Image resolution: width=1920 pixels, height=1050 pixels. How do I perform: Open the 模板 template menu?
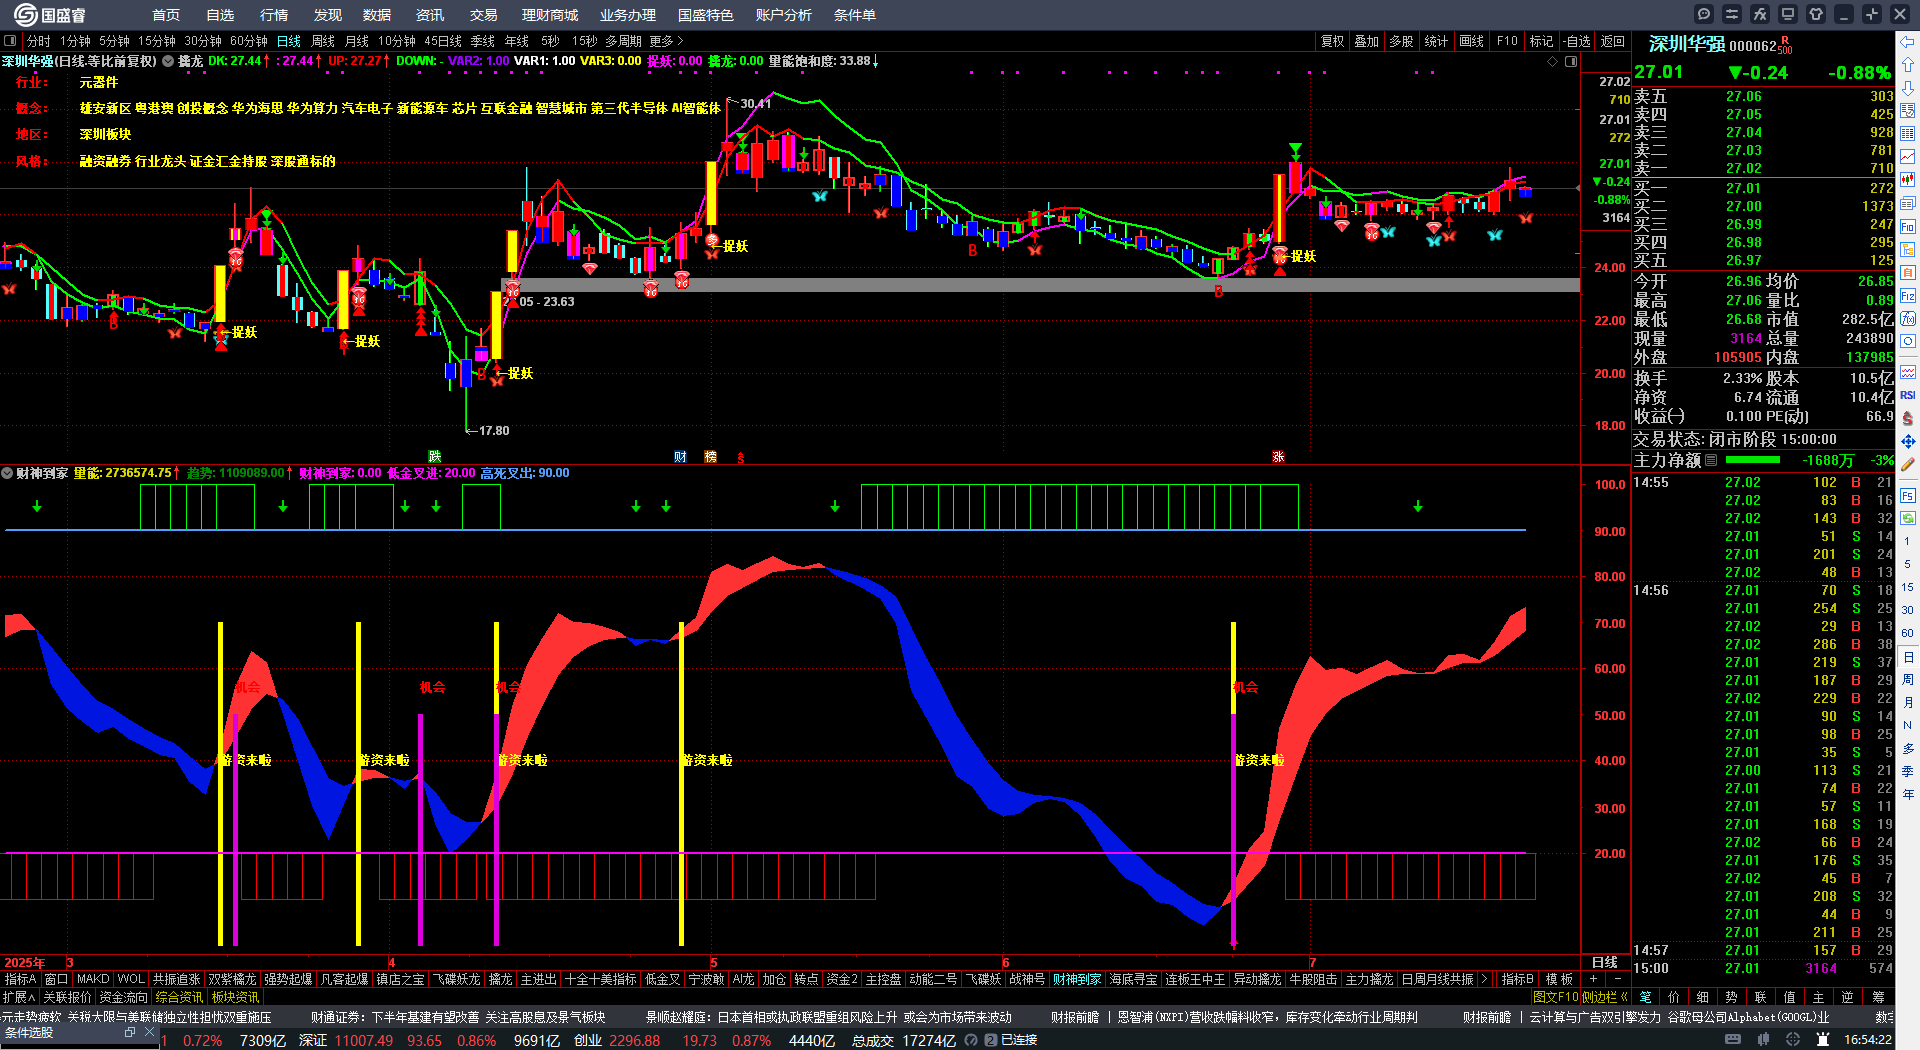(1559, 979)
